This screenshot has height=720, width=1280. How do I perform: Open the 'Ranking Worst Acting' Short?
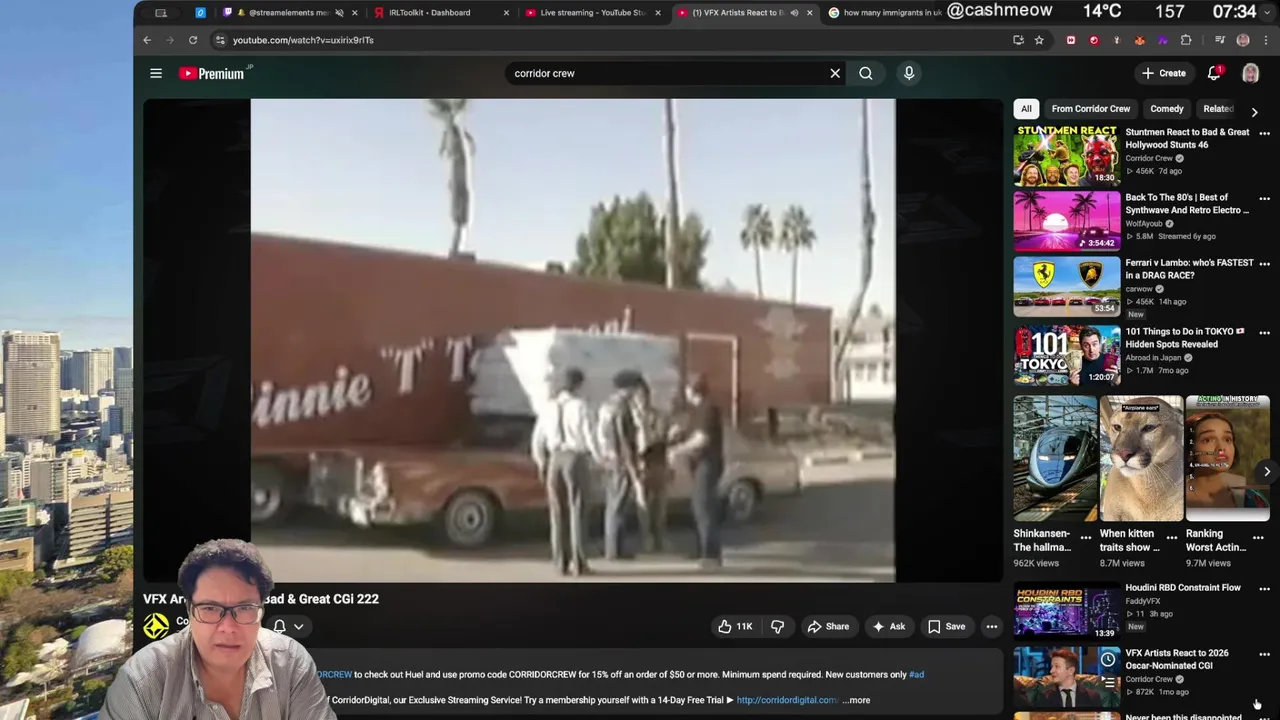click(1227, 458)
